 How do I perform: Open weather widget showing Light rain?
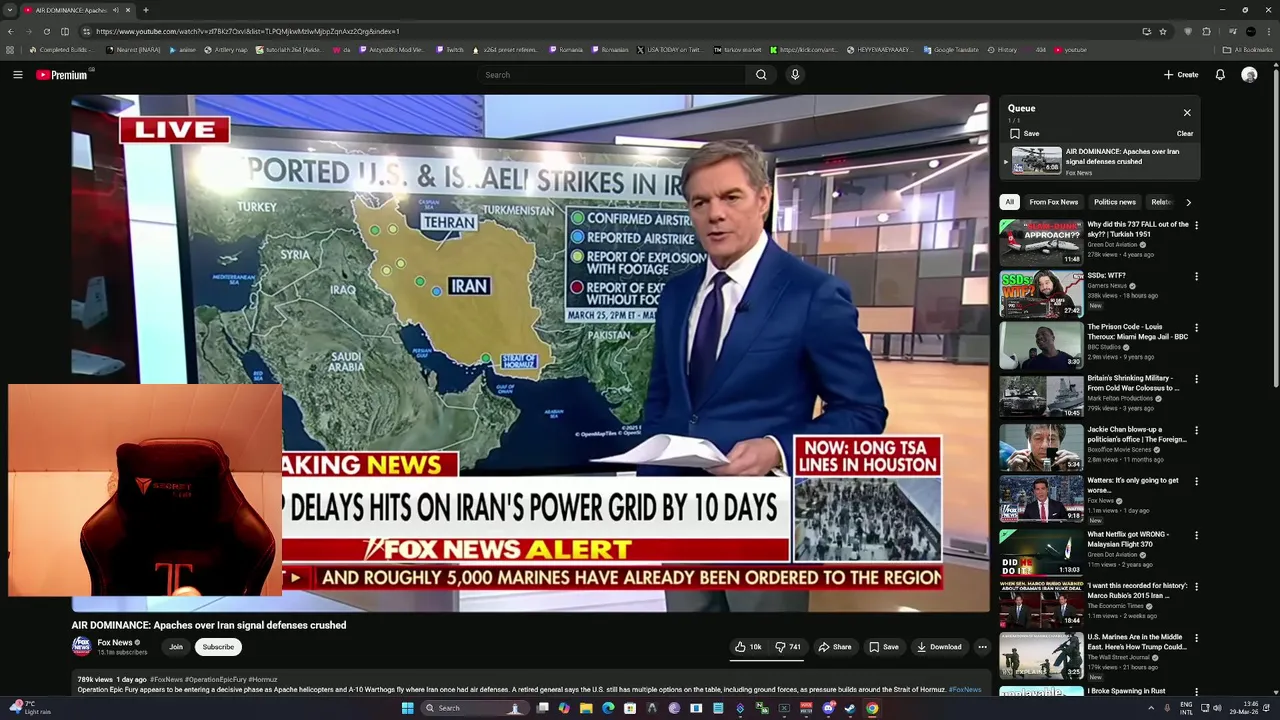click(x=30, y=708)
